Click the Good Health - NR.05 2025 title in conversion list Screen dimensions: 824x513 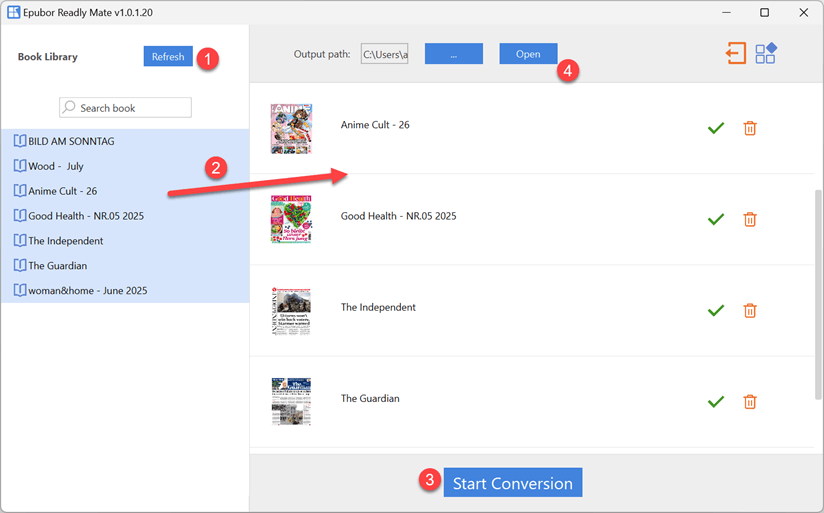tap(398, 216)
